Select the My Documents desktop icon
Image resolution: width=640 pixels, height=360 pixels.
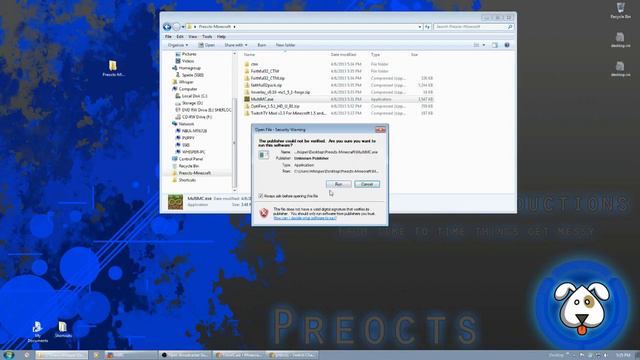tap(38, 332)
